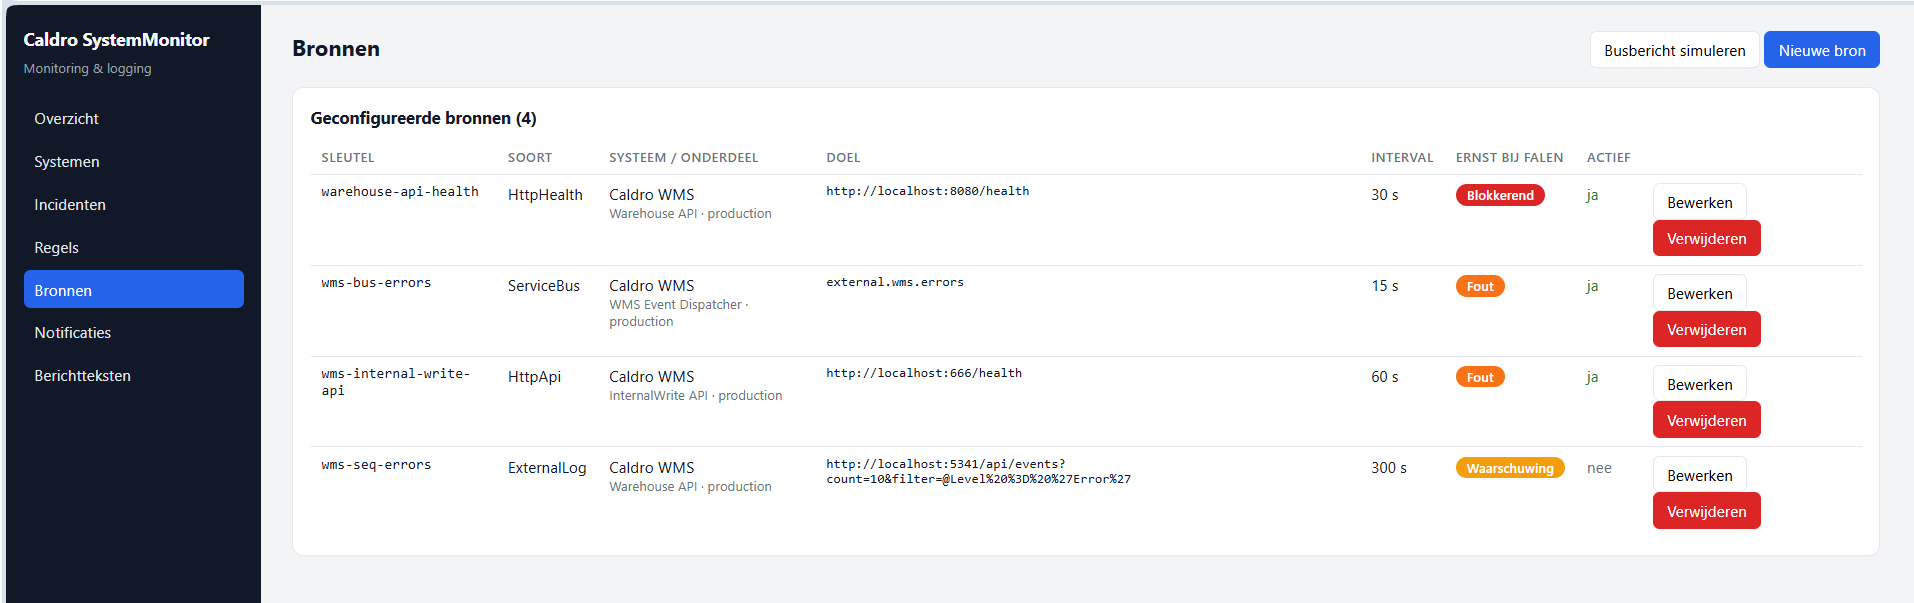This screenshot has height=603, width=1914.
Task: Open Incidenten section
Action: coord(134,205)
